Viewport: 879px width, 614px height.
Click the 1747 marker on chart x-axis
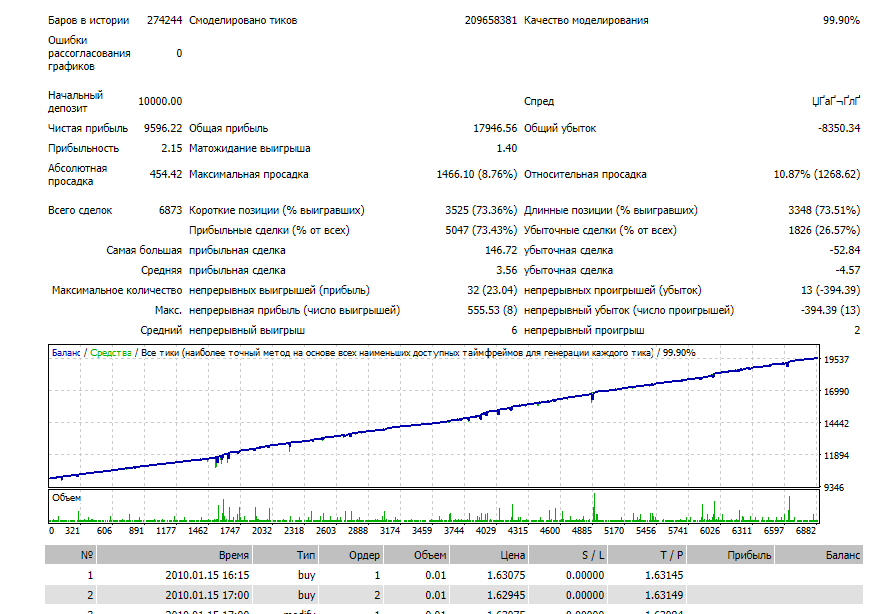(x=229, y=530)
